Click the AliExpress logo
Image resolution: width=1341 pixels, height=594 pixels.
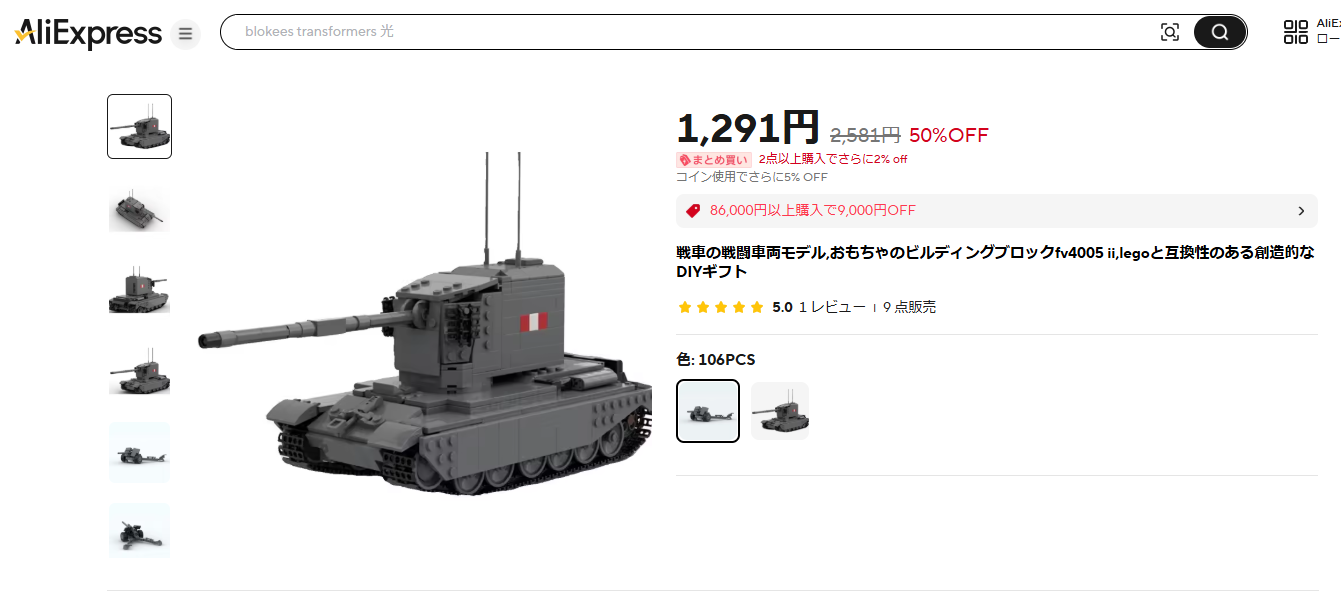[x=88, y=33]
